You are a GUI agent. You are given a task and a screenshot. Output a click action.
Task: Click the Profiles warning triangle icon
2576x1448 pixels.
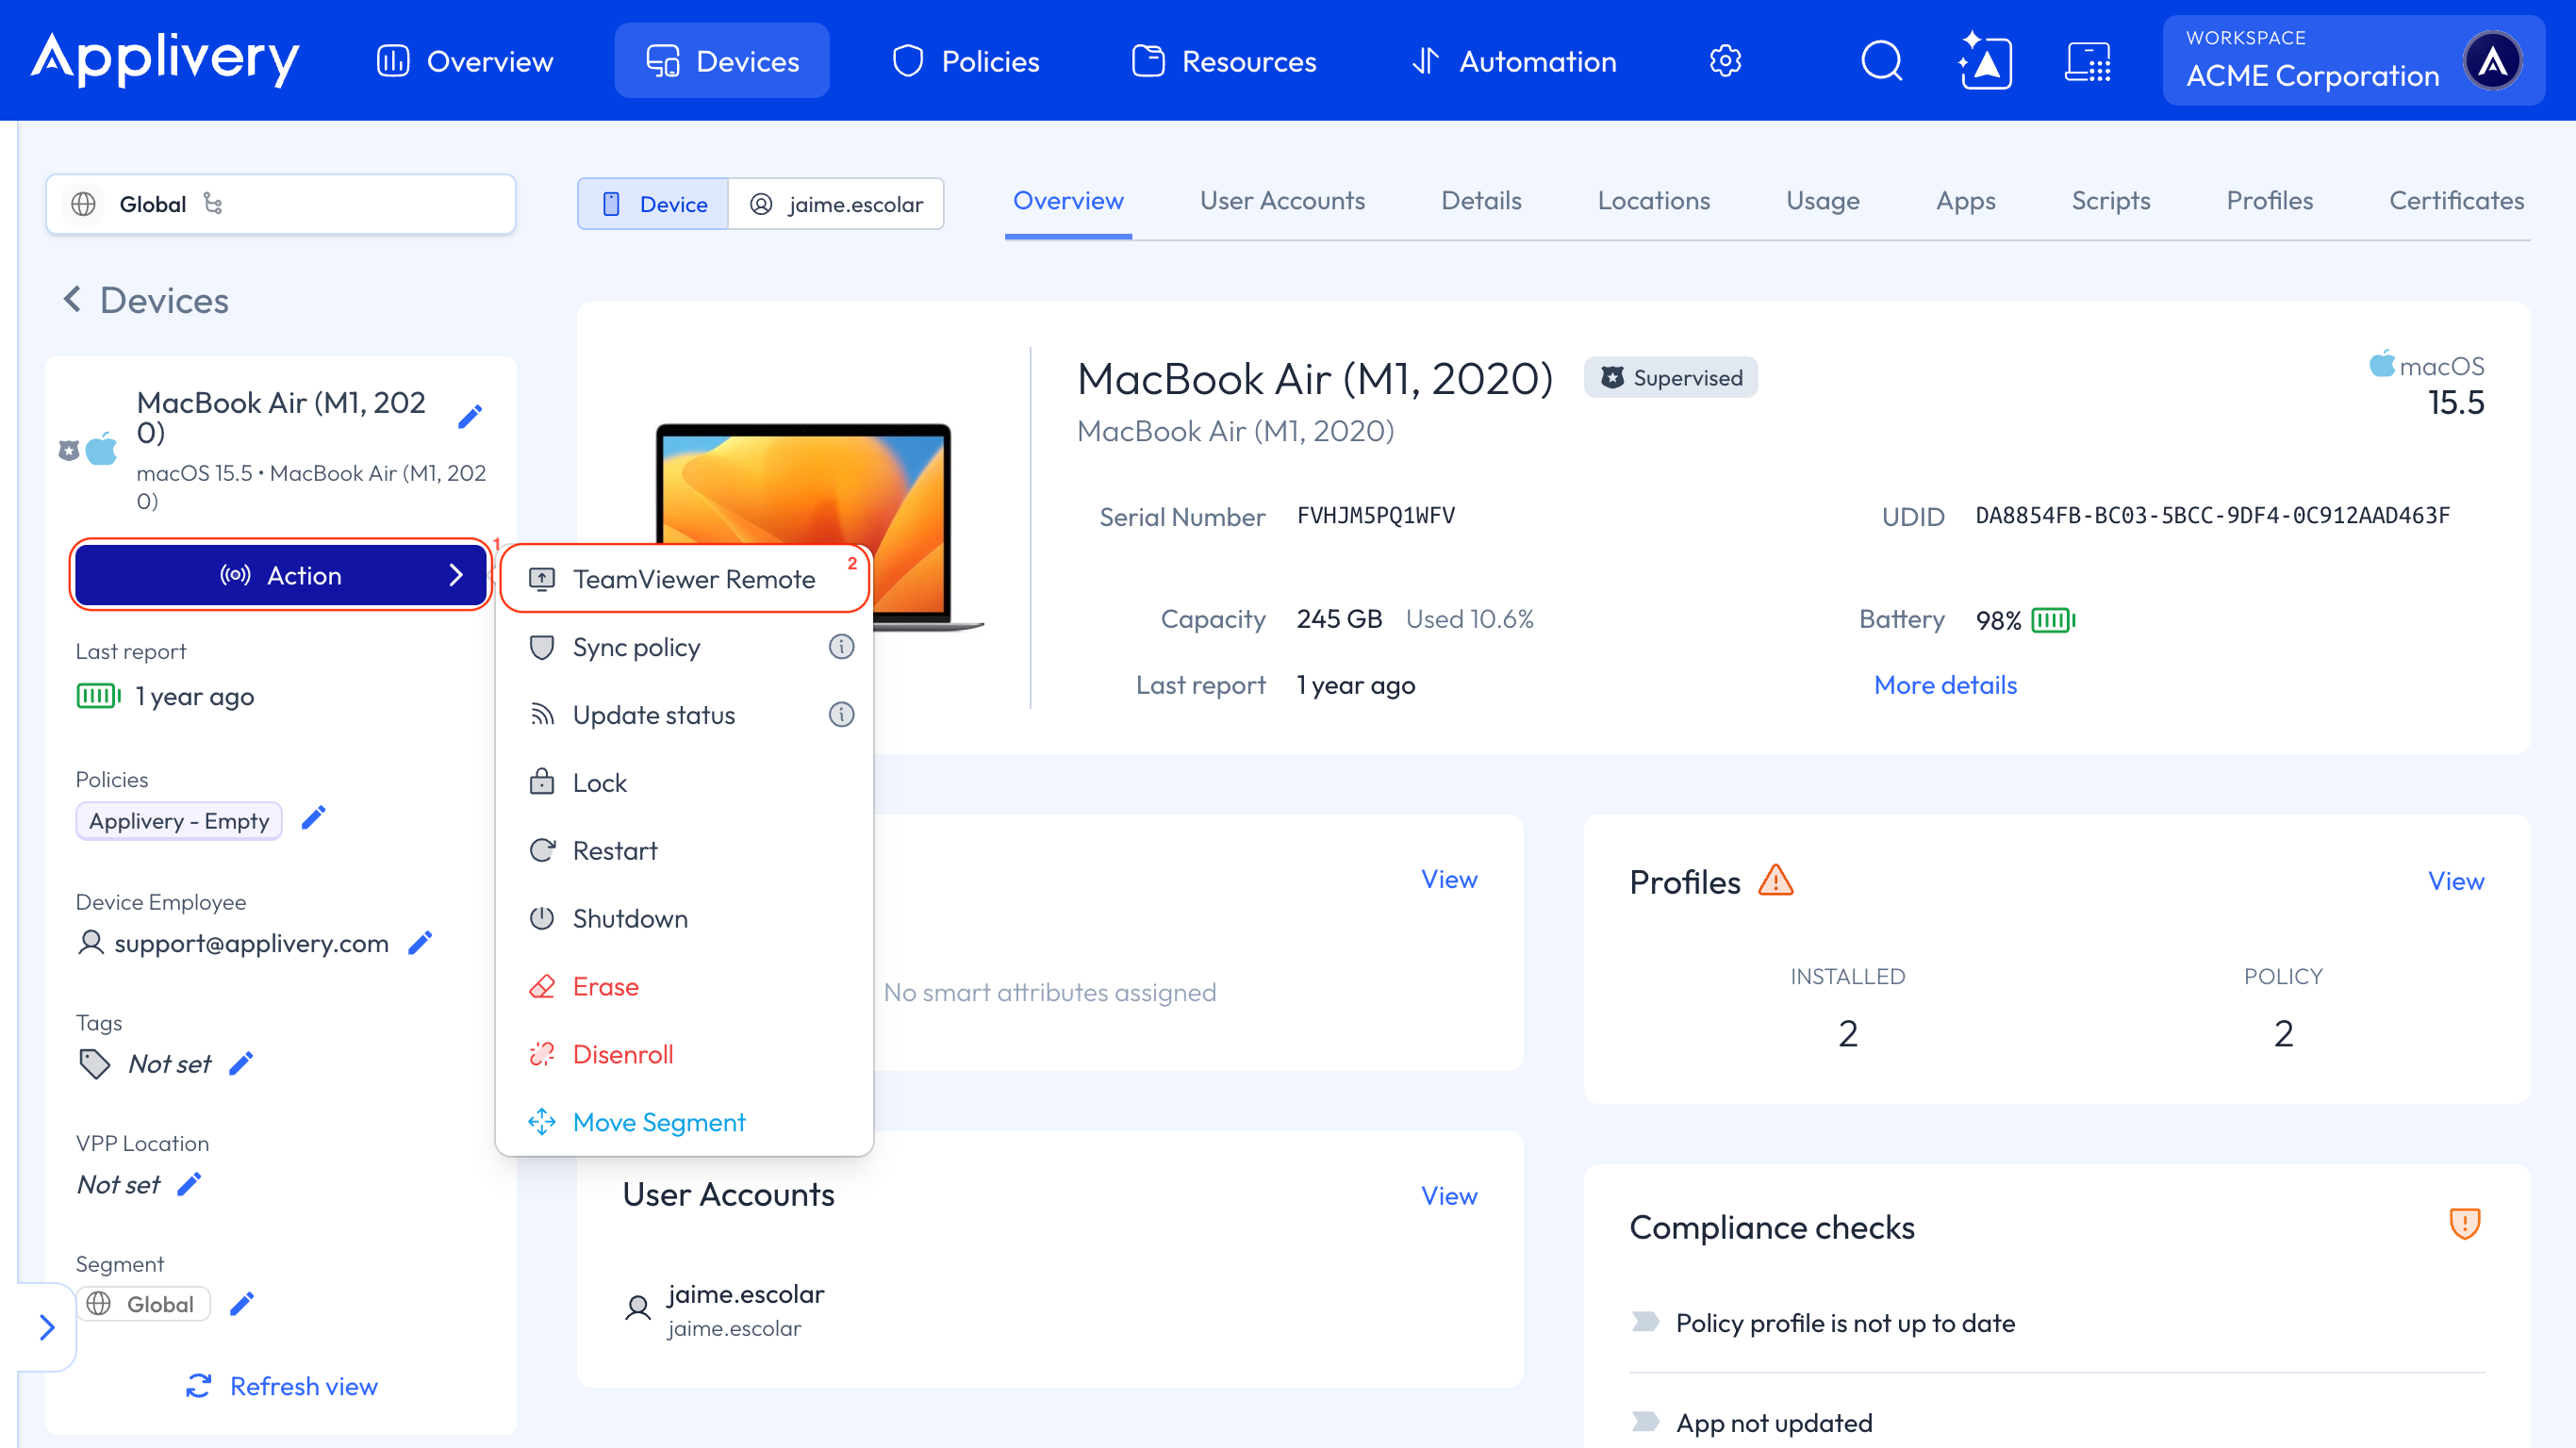[x=1776, y=880]
